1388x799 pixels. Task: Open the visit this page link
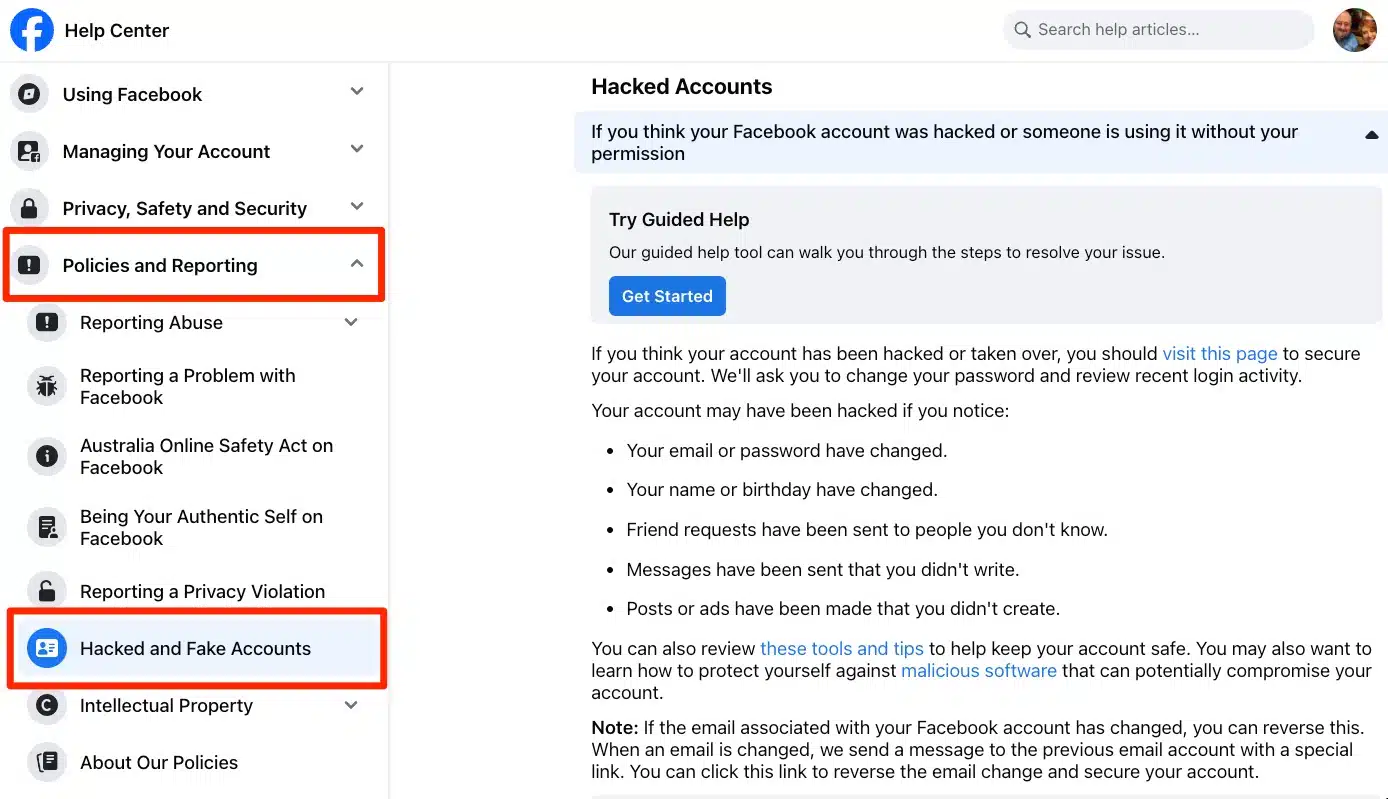click(x=1219, y=353)
